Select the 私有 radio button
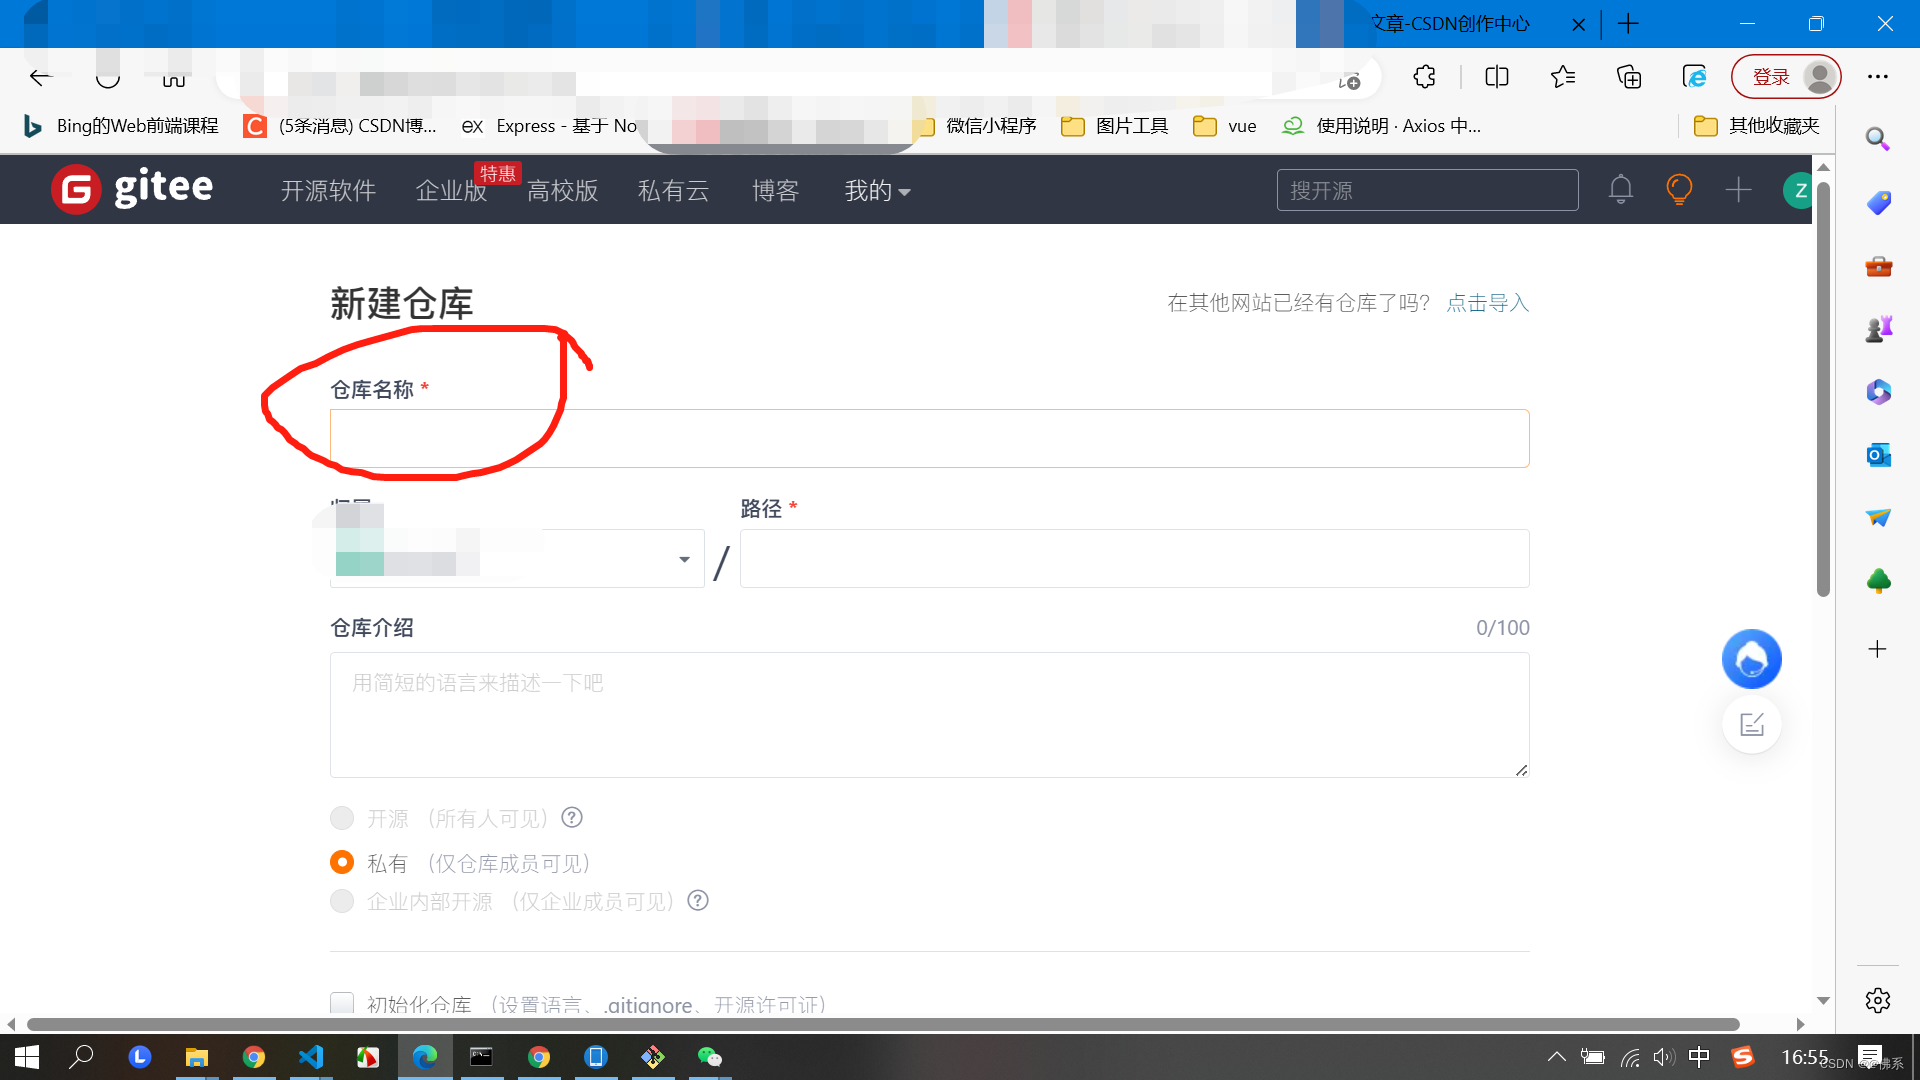Image resolution: width=1920 pixels, height=1080 pixels. coord(342,862)
